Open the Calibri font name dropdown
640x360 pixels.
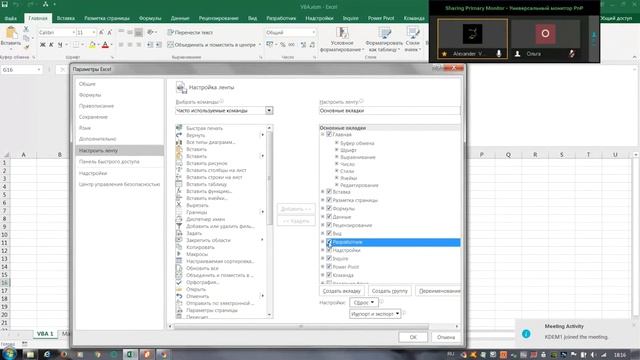(73, 32)
